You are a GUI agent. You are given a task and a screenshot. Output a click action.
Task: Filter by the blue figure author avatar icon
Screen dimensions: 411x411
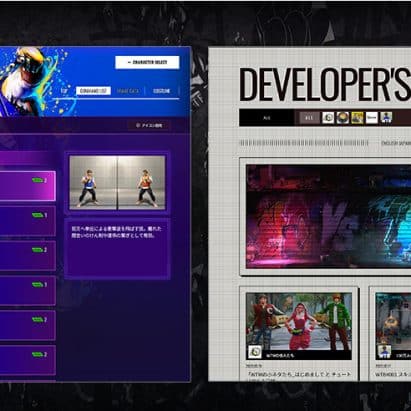[386, 118]
